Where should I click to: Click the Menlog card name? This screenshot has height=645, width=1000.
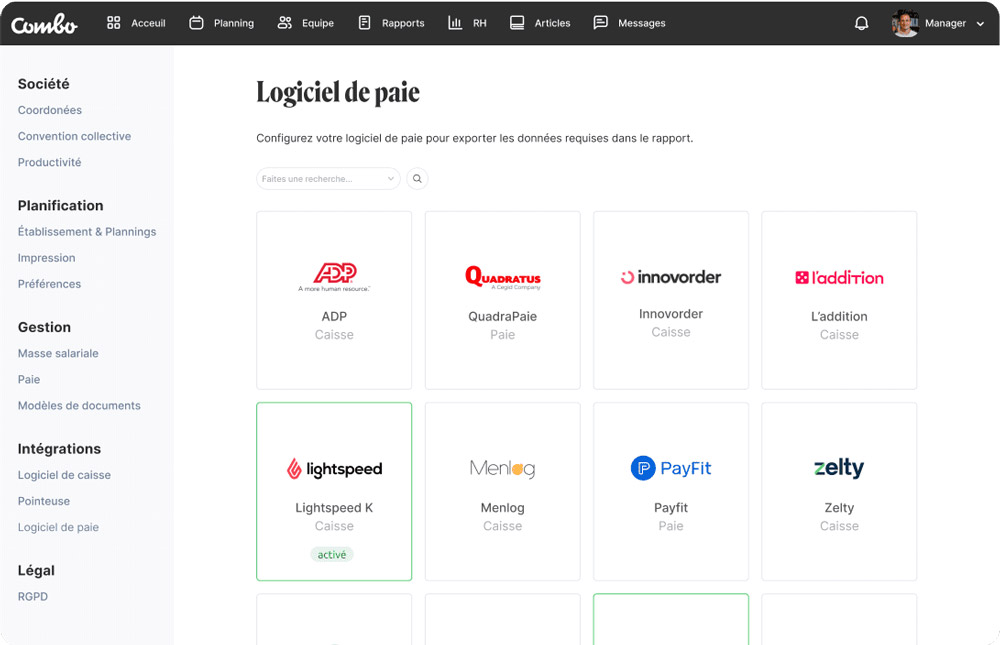(503, 508)
